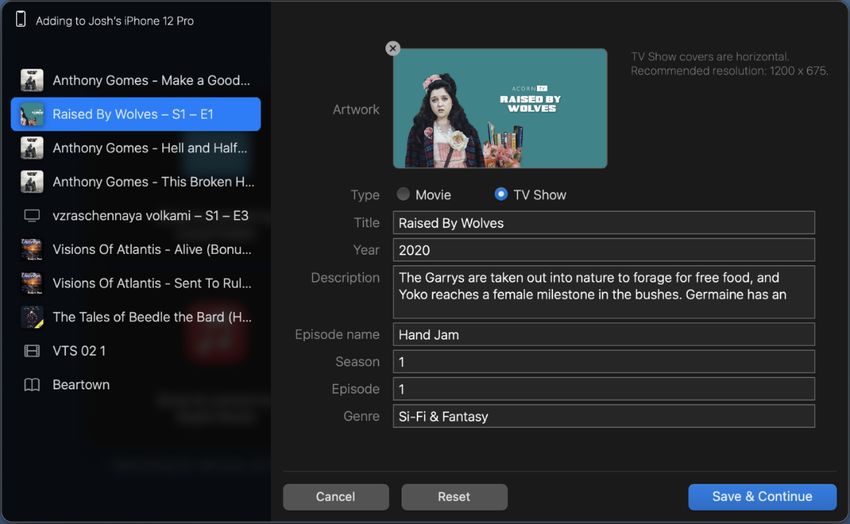Click cover icon of Visions Of Atlantis - Alive
Image resolution: width=850 pixels, height=524 pixels.
32,249
